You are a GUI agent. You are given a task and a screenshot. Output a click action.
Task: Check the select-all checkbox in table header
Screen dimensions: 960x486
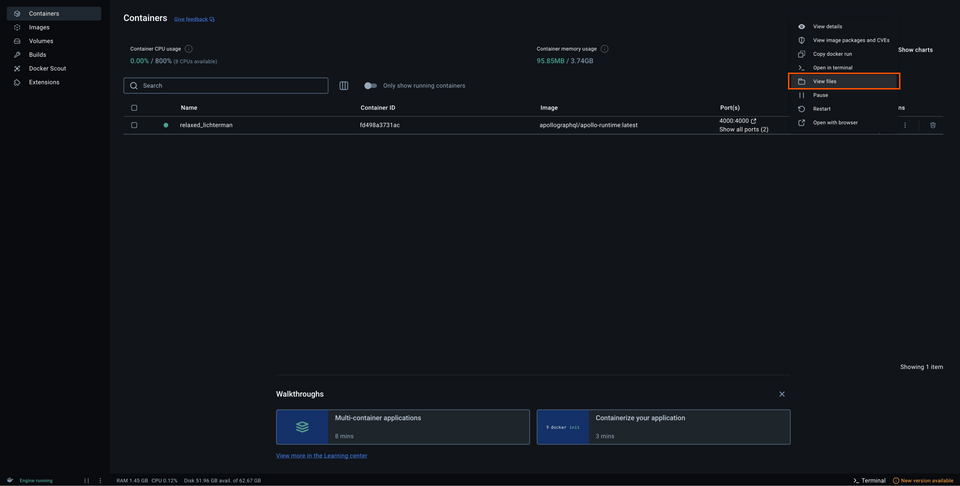134,108
